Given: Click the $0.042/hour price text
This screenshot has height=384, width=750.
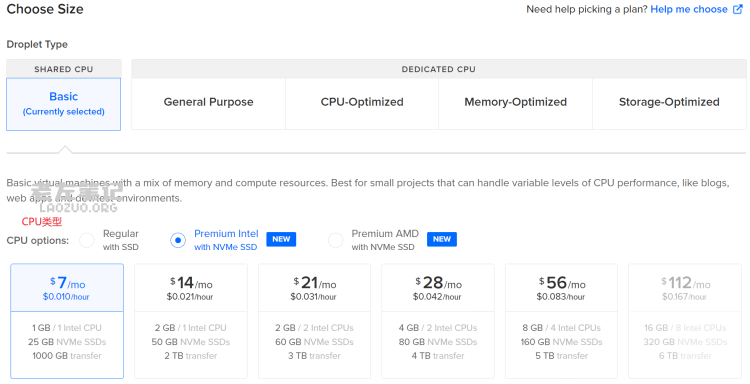Looking at the screenshot, I should 437,297.
